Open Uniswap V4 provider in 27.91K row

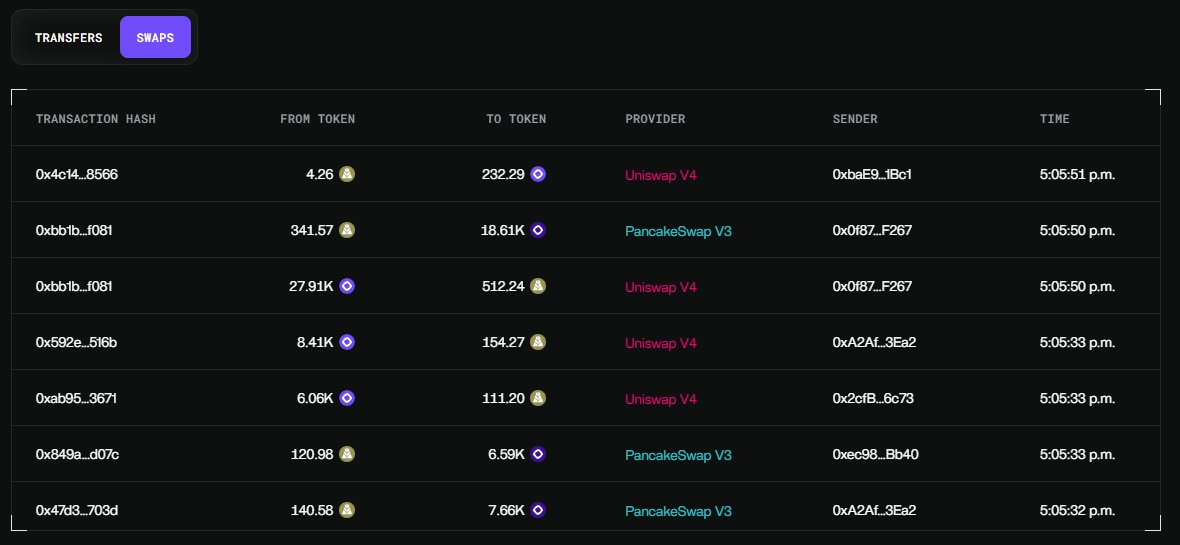pyautogui.click(x=661, y=287)
